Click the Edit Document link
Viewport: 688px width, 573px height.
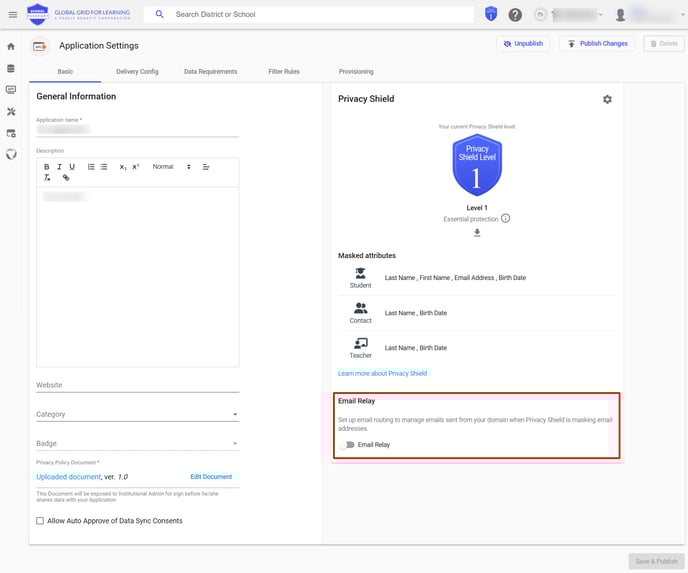[x=211, y=477]
